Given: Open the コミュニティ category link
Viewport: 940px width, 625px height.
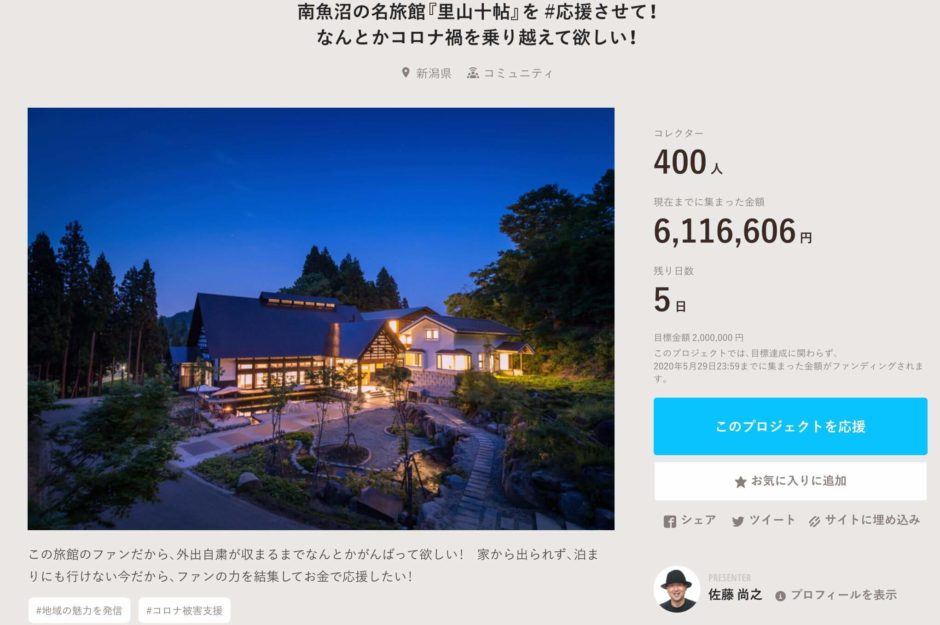Looking at the screenshot, I should pos(518,73).
